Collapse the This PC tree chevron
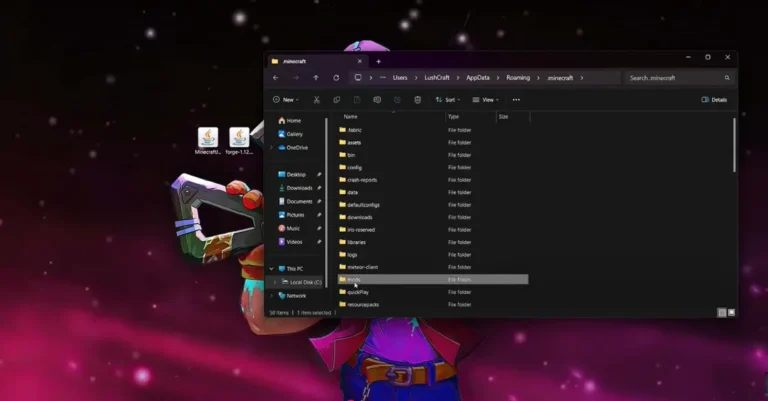The height and width of the screenshot is (401, 768). pos(271,269)
